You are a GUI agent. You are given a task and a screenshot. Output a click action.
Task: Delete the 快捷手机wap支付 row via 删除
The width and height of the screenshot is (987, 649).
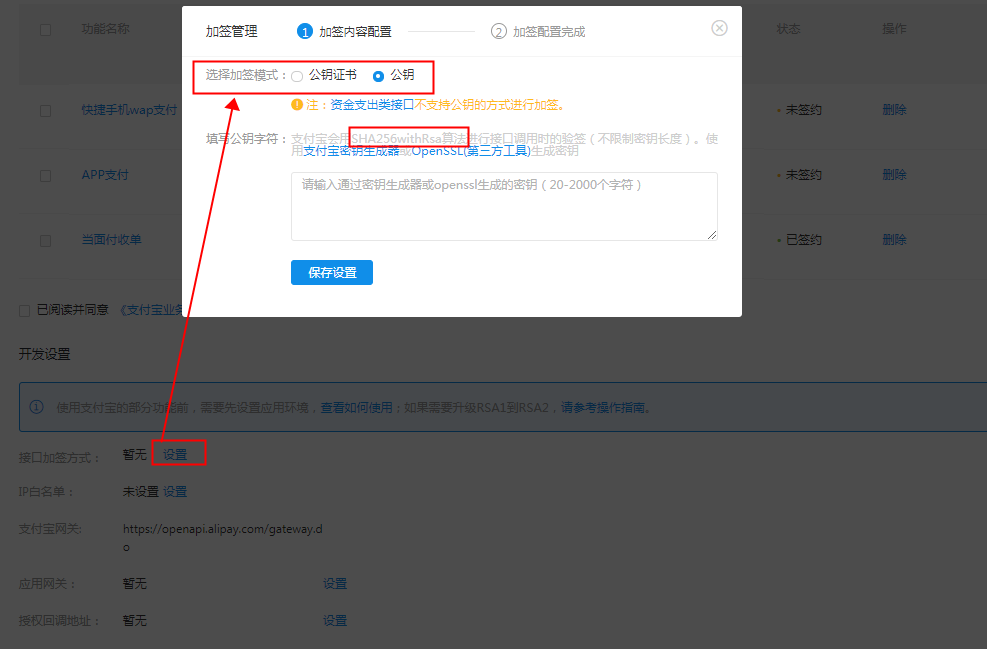(x=894, y=110)
